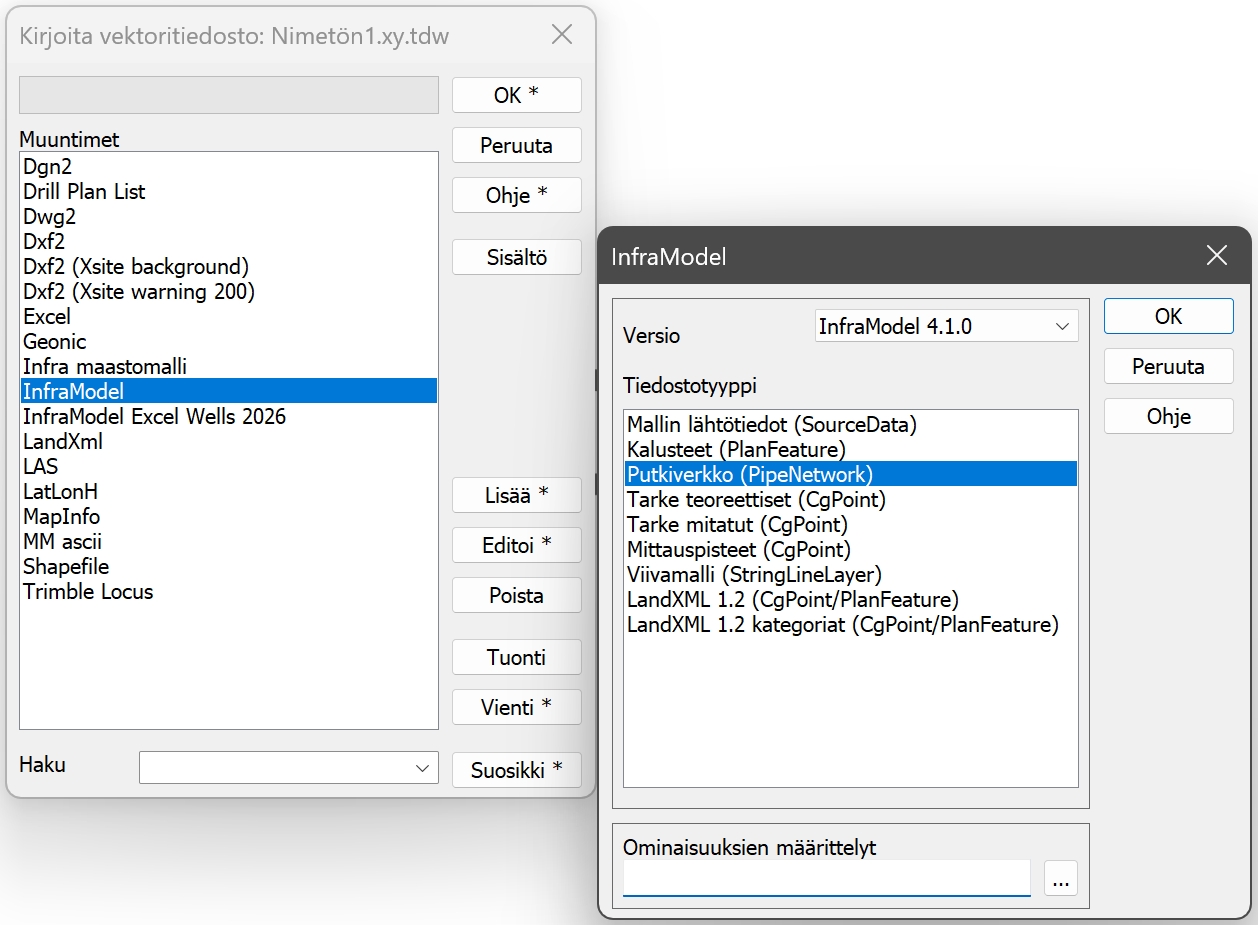Click the grey field above the Muuntimet list
Image resolution: width=1258 pixels, height=925 pixels.
point(229,95)
